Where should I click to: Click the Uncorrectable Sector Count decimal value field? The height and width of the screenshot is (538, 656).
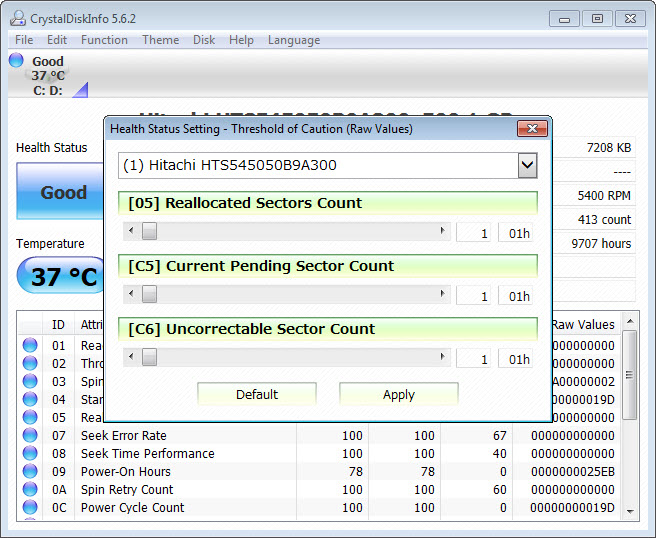tap(474, 359)
